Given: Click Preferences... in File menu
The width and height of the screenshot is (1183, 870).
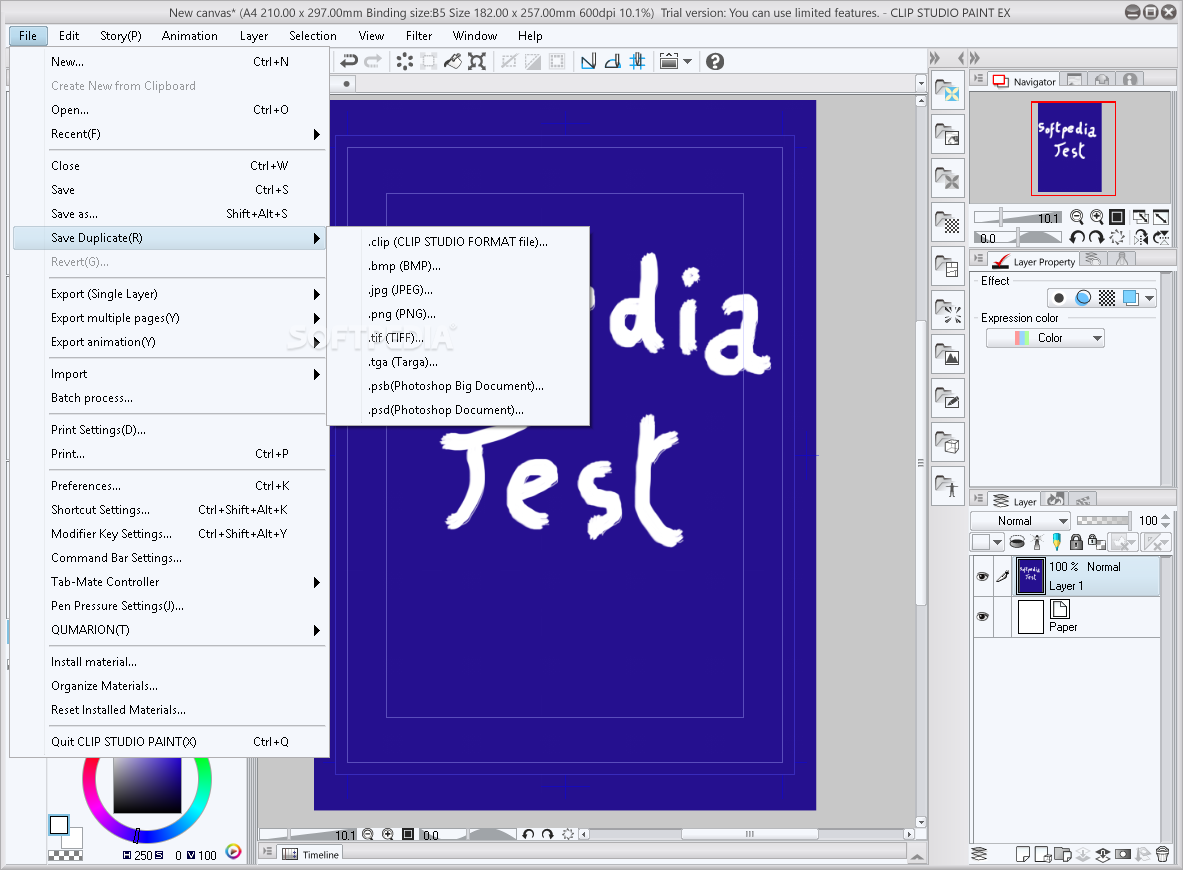Looking at the screenshot, I should click(169, 485).
